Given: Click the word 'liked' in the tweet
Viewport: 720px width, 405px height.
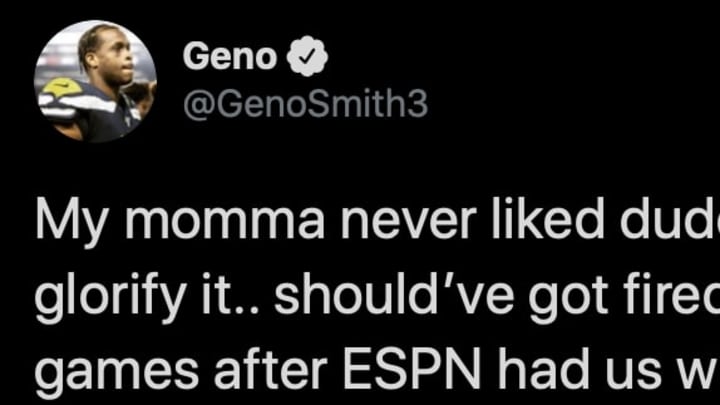Looking at the screenshot, I should [547, 219].
